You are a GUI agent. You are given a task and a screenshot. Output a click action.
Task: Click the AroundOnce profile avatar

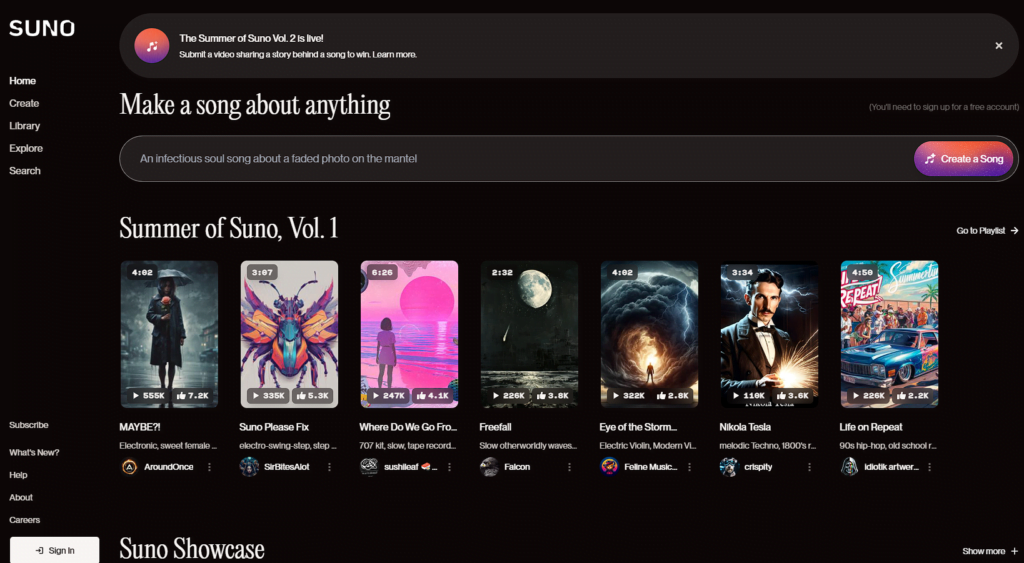[x=129, y=467]
